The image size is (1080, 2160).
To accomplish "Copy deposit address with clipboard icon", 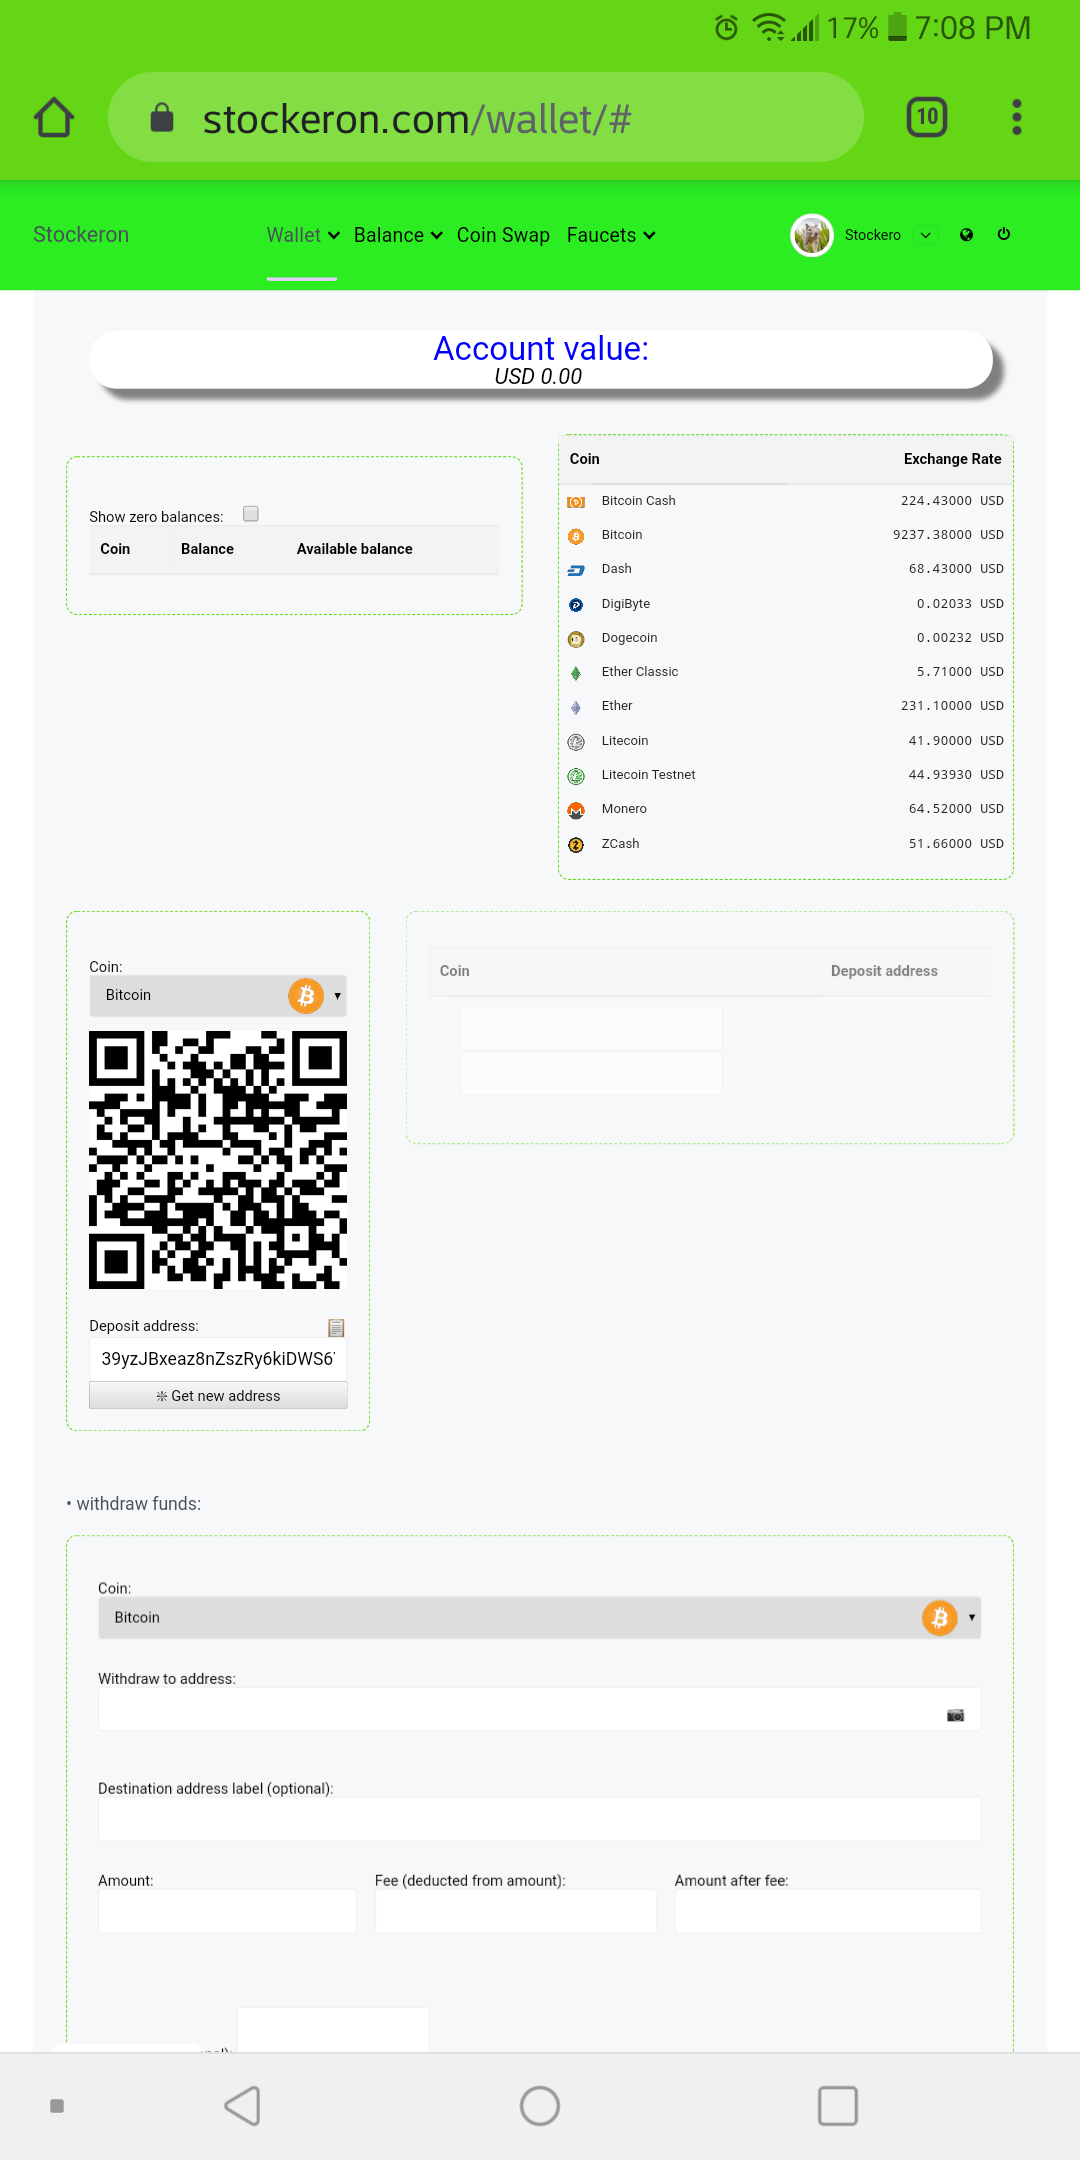I will click(336, 1328).
